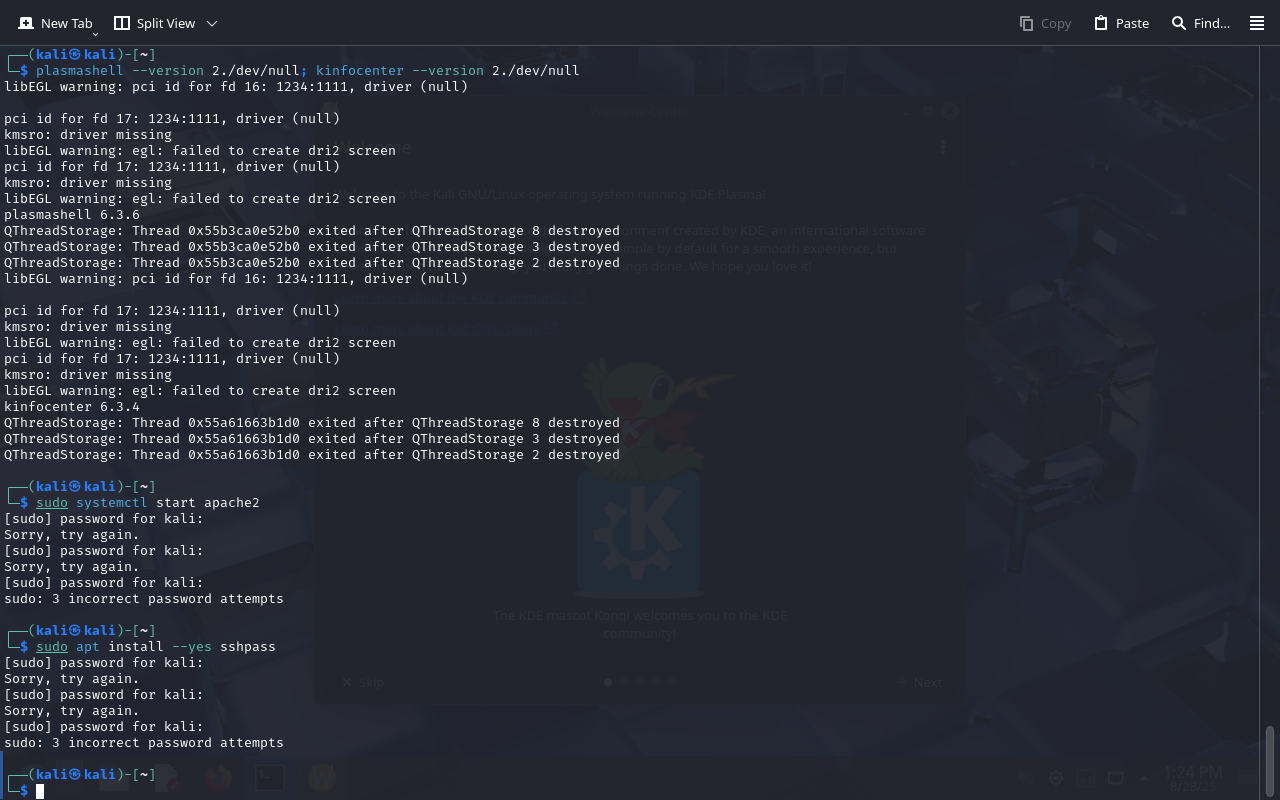Click the cursor at the empty bottom prompt

pos(40,791)
